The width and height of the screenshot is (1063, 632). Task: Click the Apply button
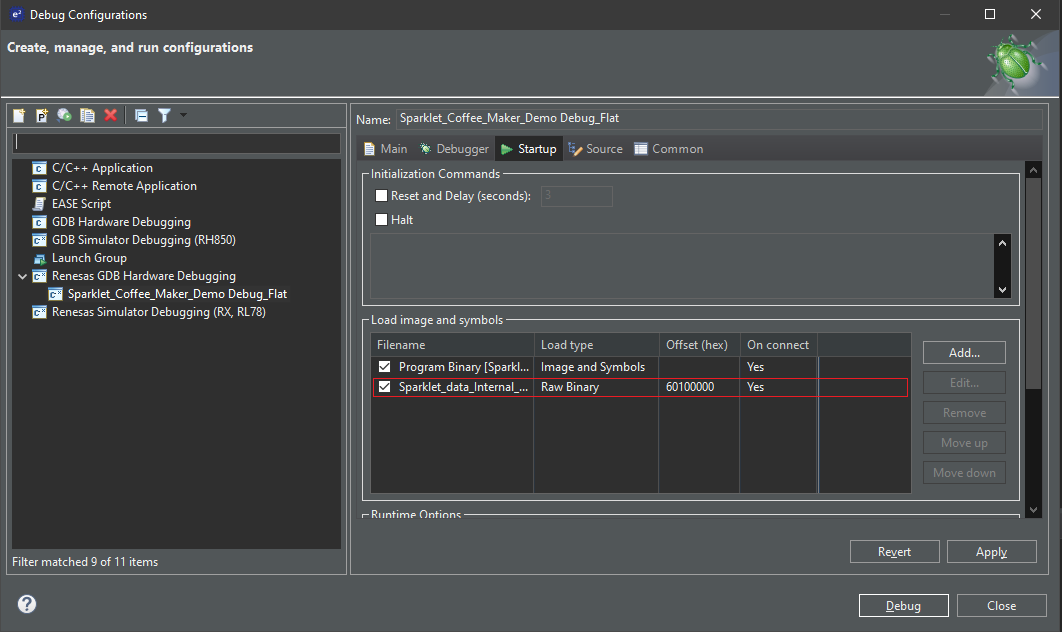(991, 552)
